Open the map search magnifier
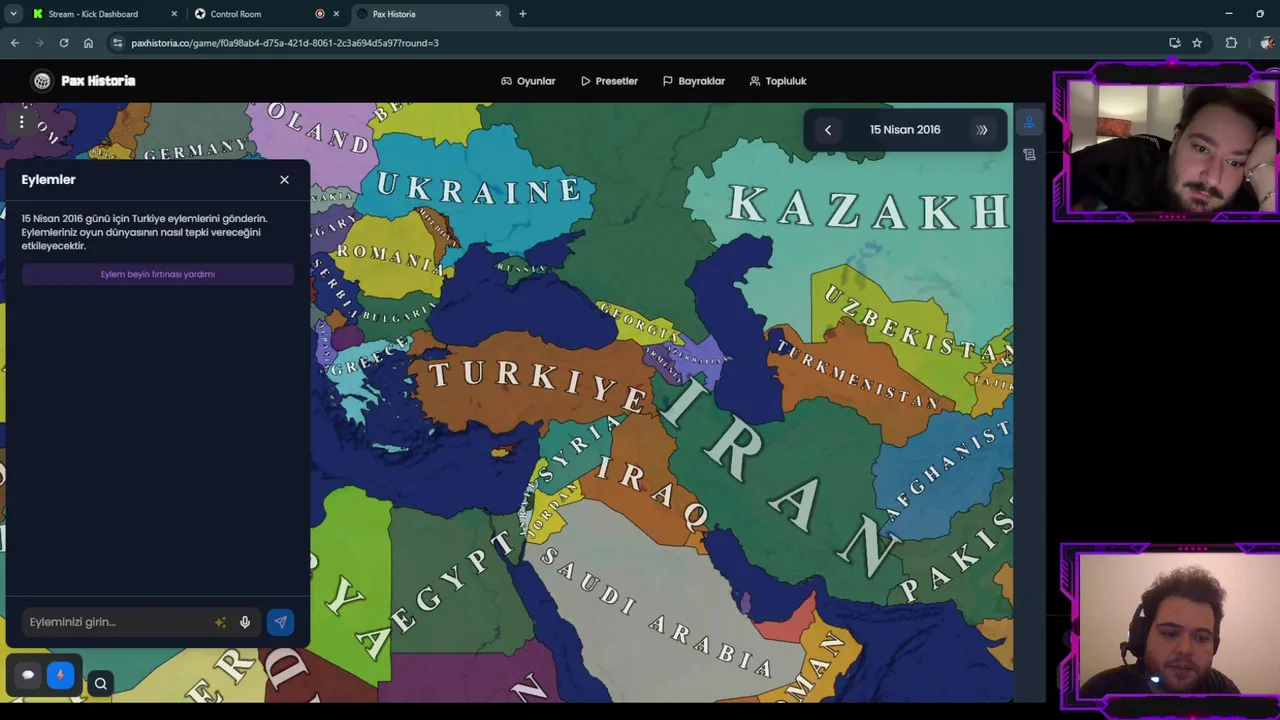The height and width of the screenshot is (720, 1280). [100, 684]
